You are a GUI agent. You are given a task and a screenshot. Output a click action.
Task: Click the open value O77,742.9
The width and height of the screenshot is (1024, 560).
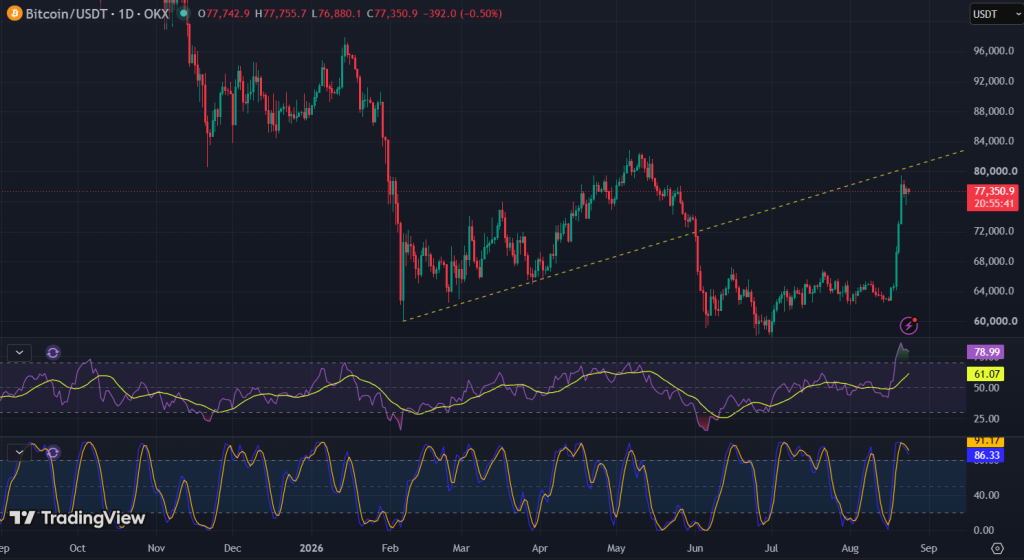click(x=223, y=13)
